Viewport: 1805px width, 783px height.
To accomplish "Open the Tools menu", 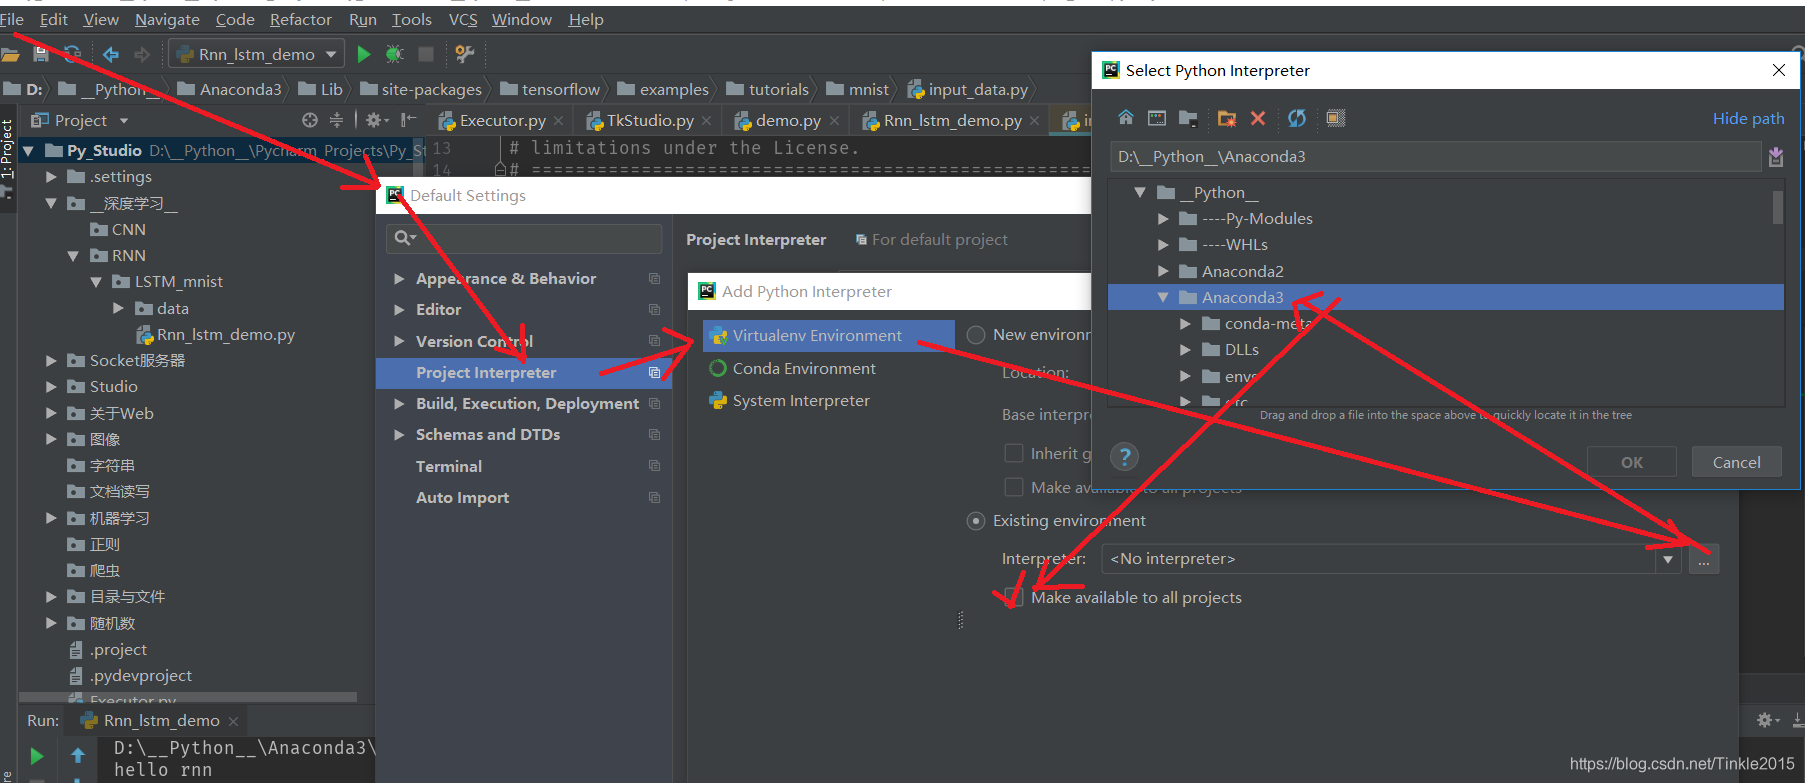I will tap(411, 20).
